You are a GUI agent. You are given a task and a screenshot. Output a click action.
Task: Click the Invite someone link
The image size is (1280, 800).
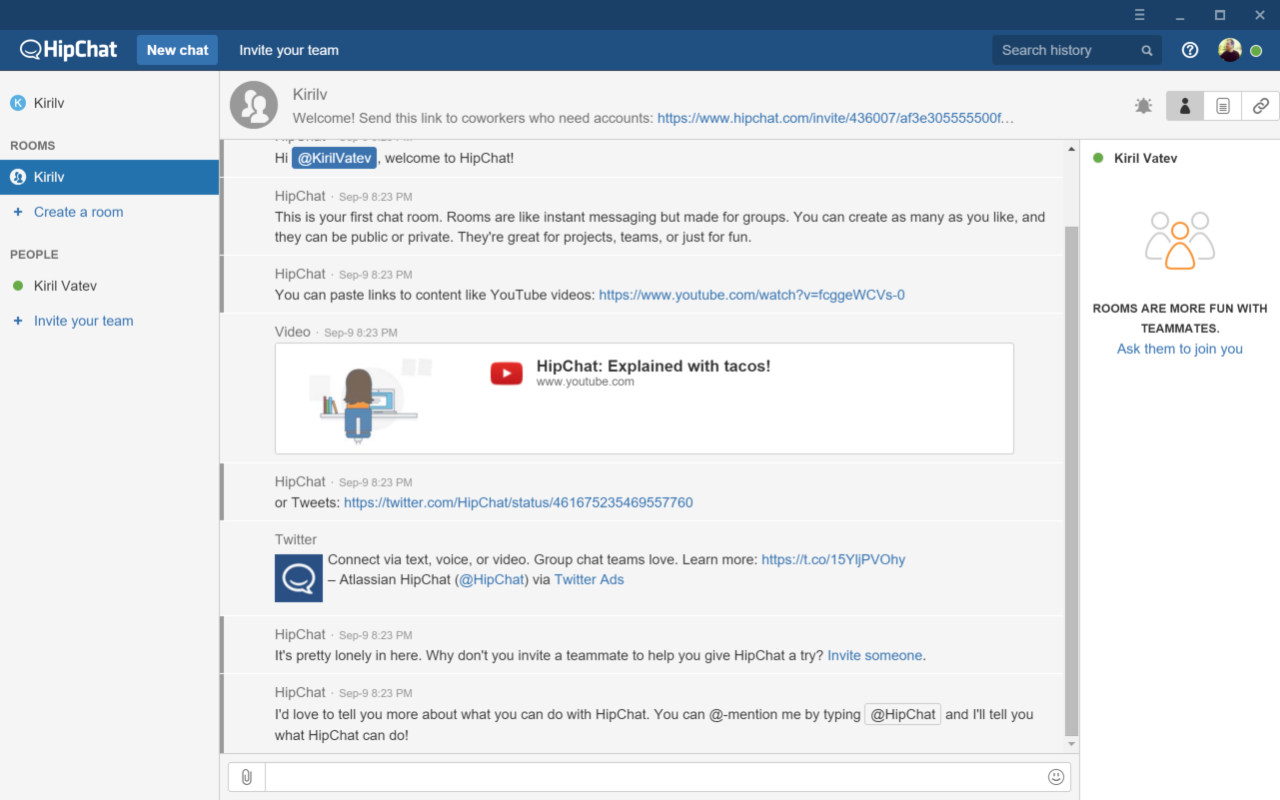(x=875, y=656)
